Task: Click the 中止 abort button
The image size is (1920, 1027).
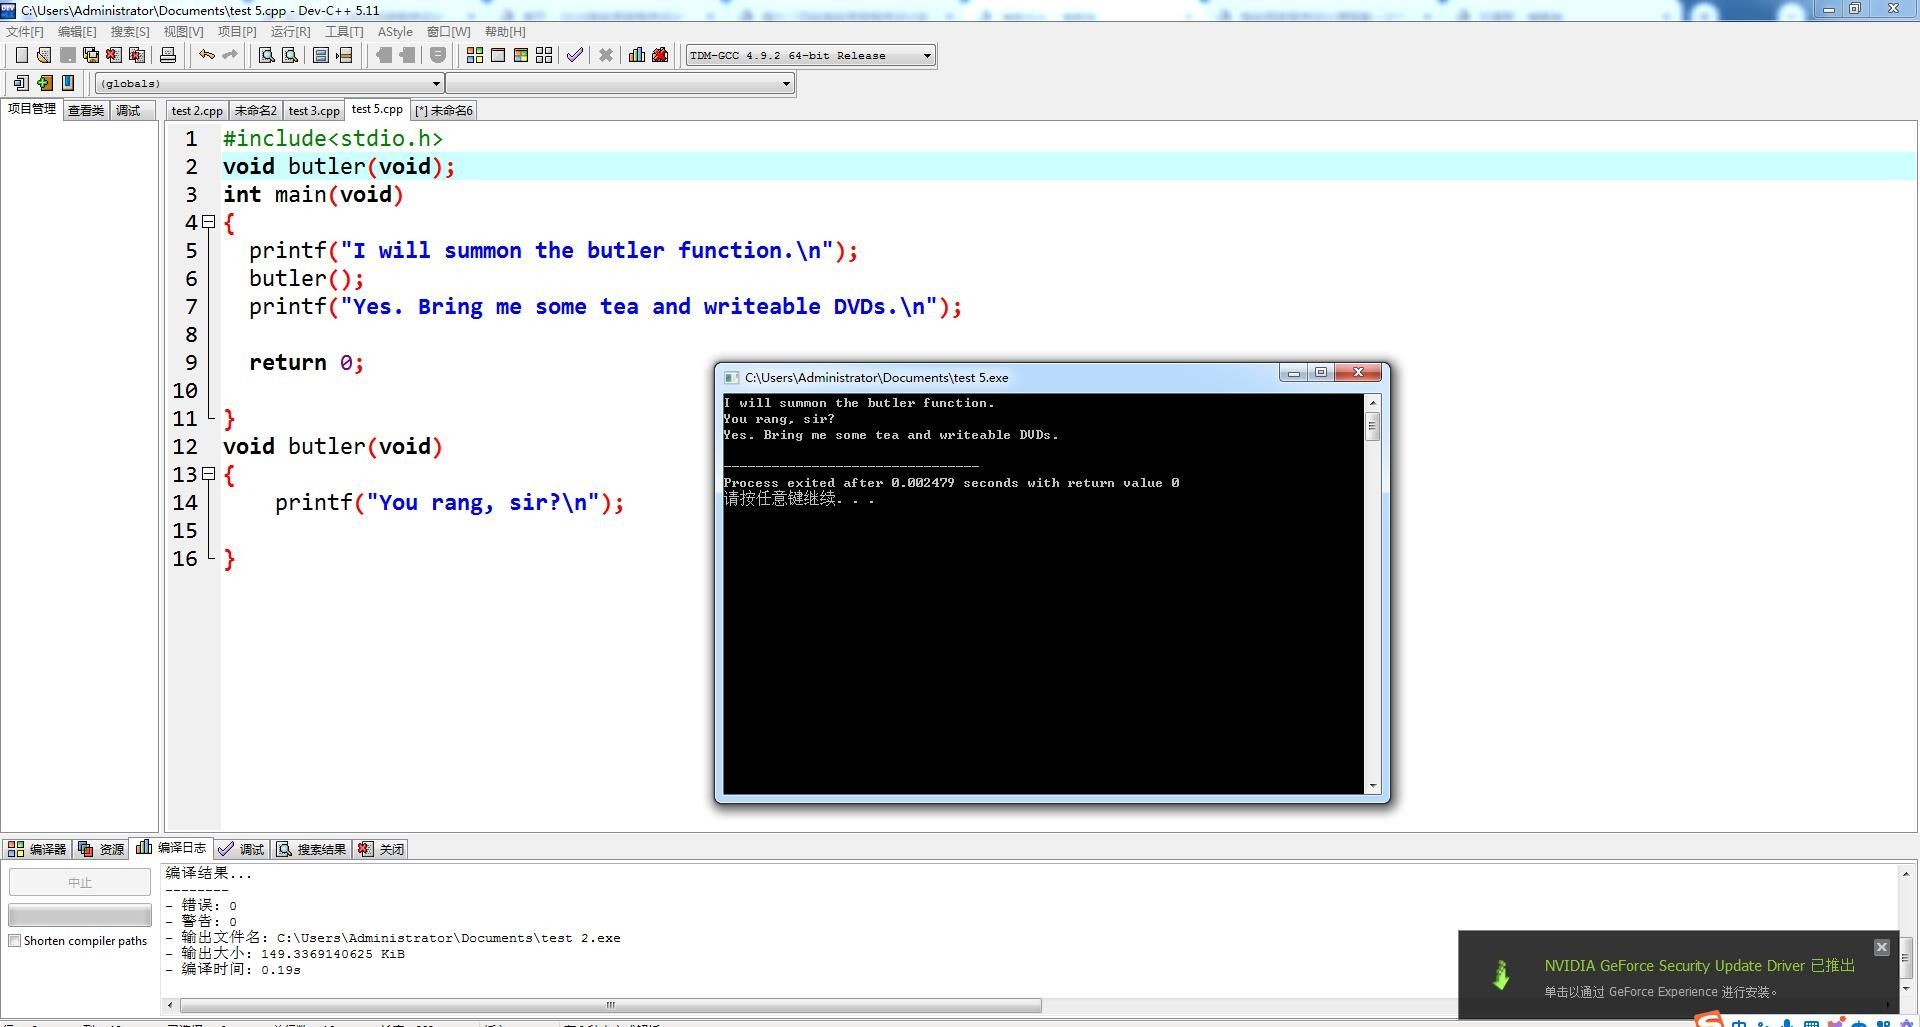Action: point(80,883)
